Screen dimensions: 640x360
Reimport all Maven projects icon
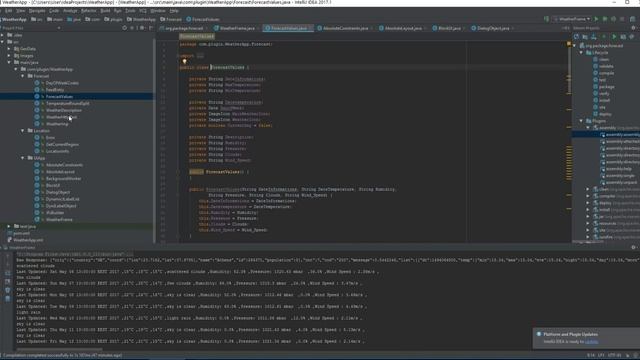point(576,37)
